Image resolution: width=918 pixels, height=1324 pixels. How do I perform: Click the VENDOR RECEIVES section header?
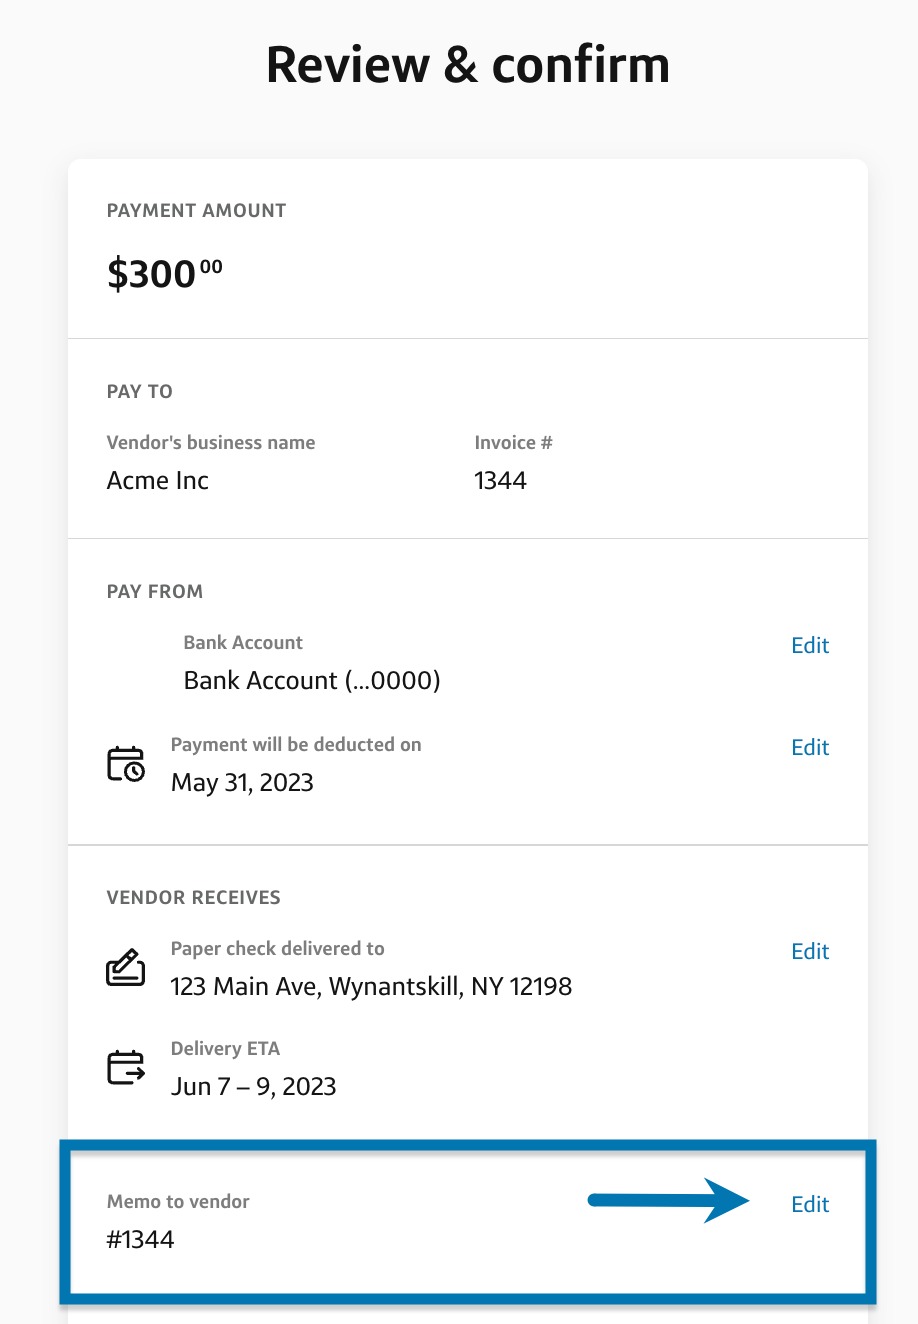pos(193,898)
